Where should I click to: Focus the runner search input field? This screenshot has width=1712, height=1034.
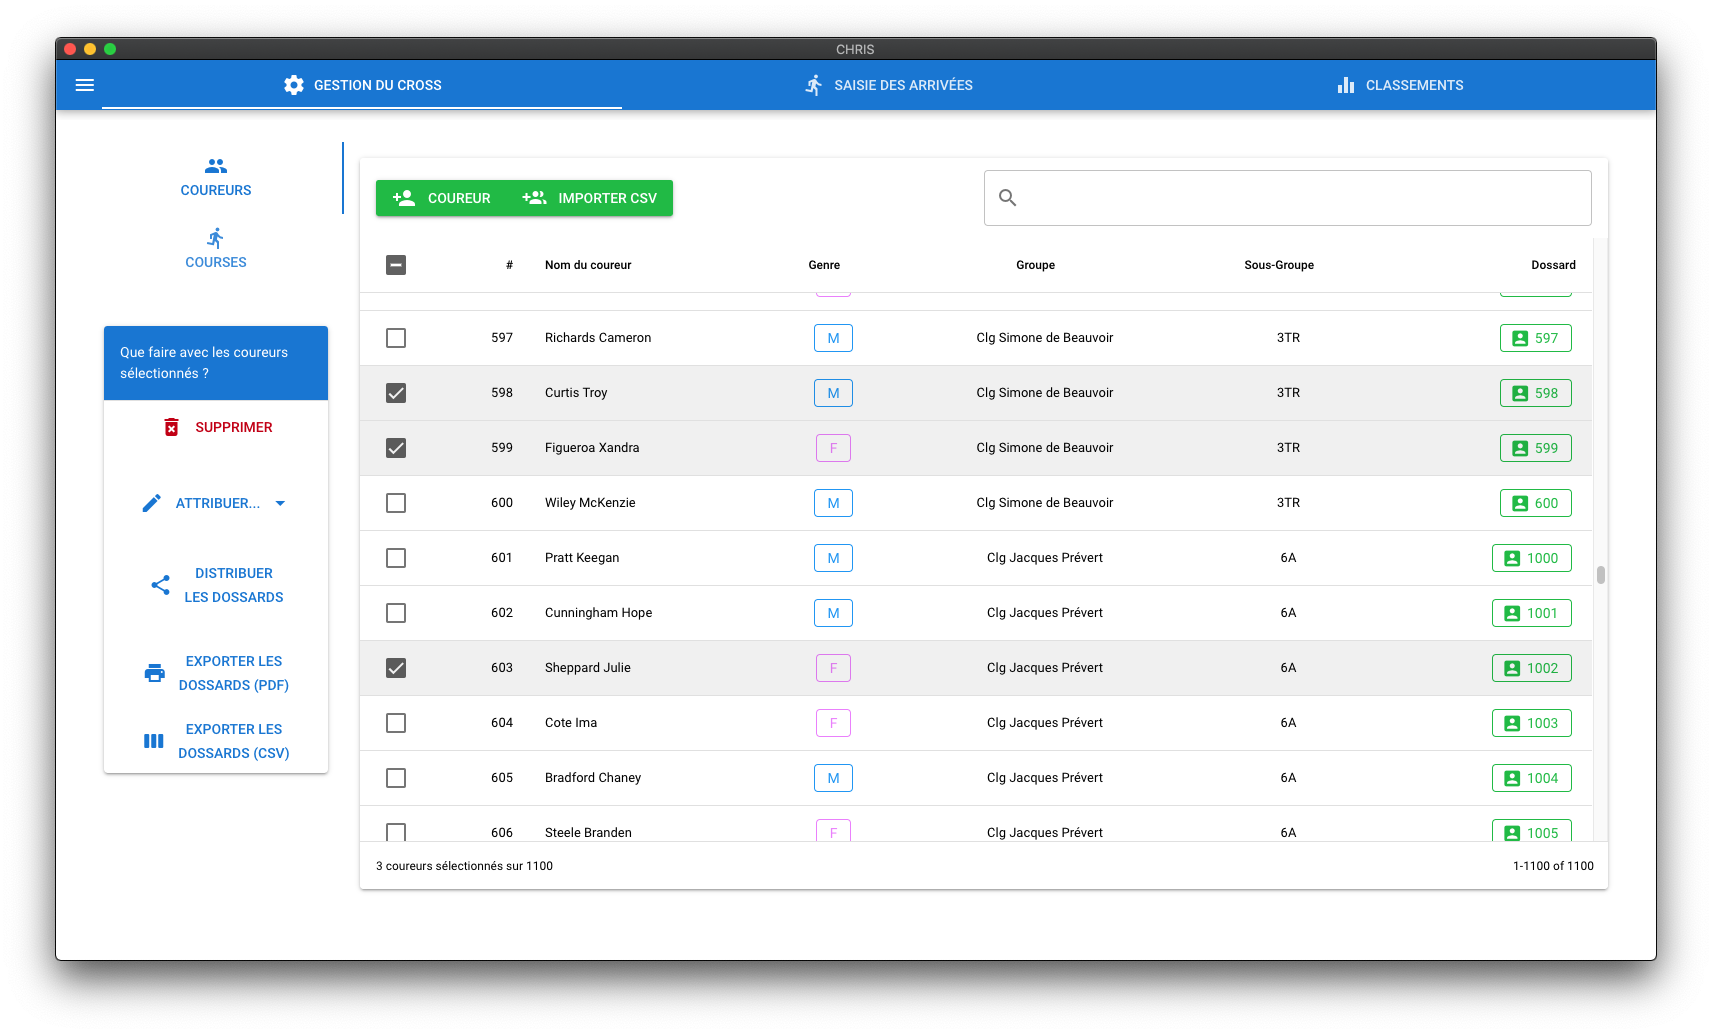pyautogui.click(x=1288, y=198)
